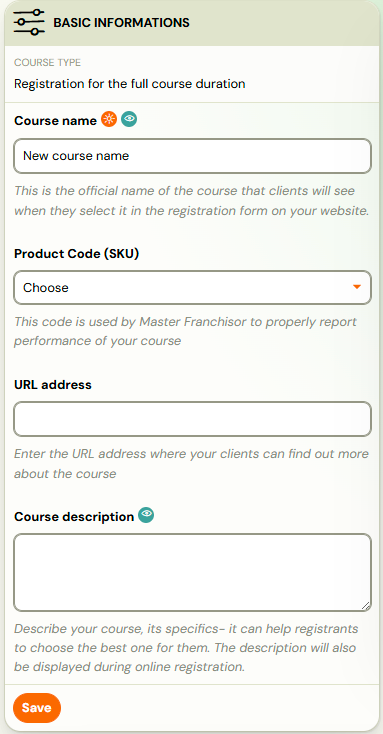Click the Course name label
Image resolution: width=383 pixels, height=734 pixels.
pyautogui.click(x=55, y=121)
